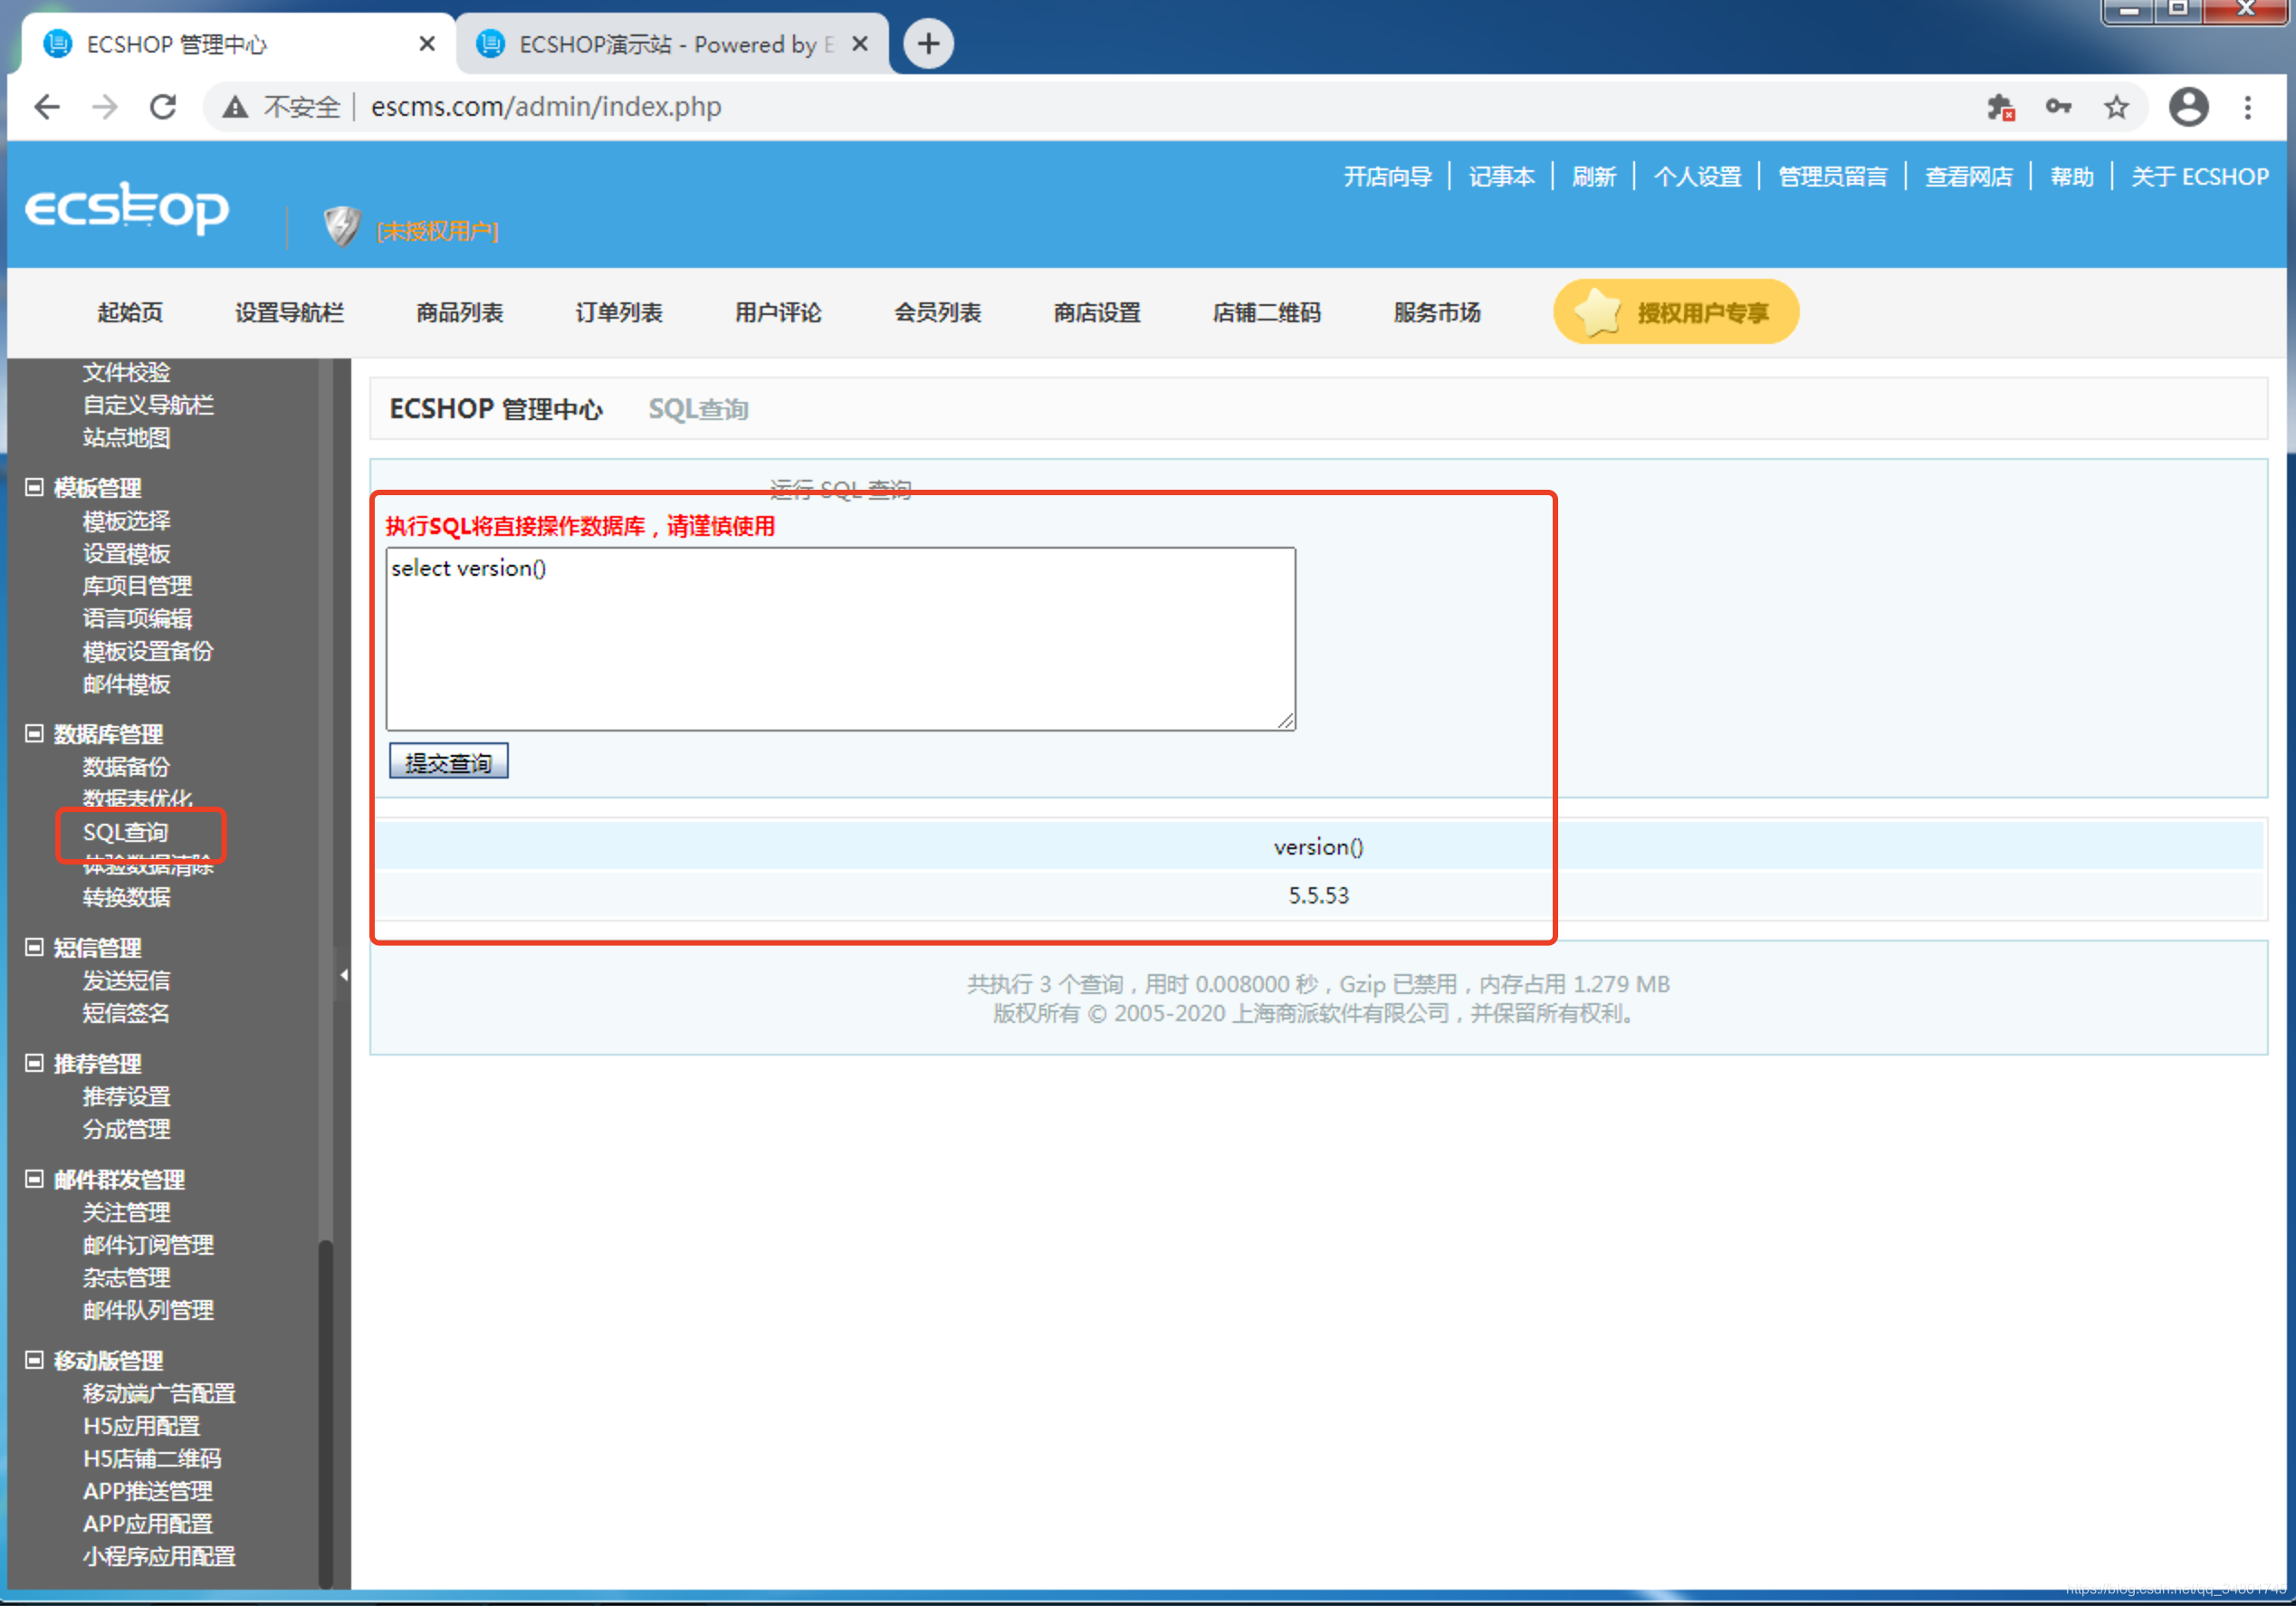Open 店铺二维码 in the top navigation
Viewport: 2296px width, 1606px height.
click(1267, 313)
